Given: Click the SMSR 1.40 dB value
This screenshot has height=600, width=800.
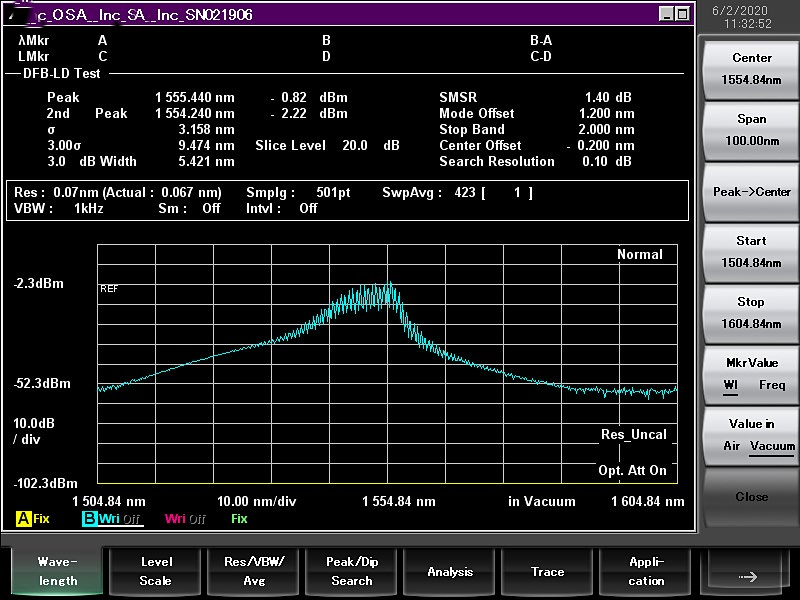Looking at the screenshot, I should 608,97.
